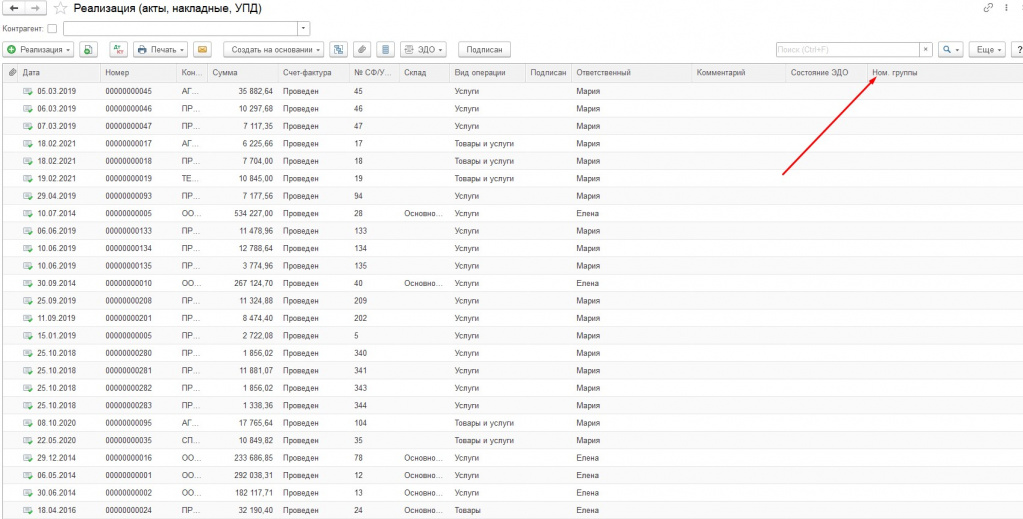Open the Еще menu
Screen dimensions: 1023x519
(x=986, y=50)
